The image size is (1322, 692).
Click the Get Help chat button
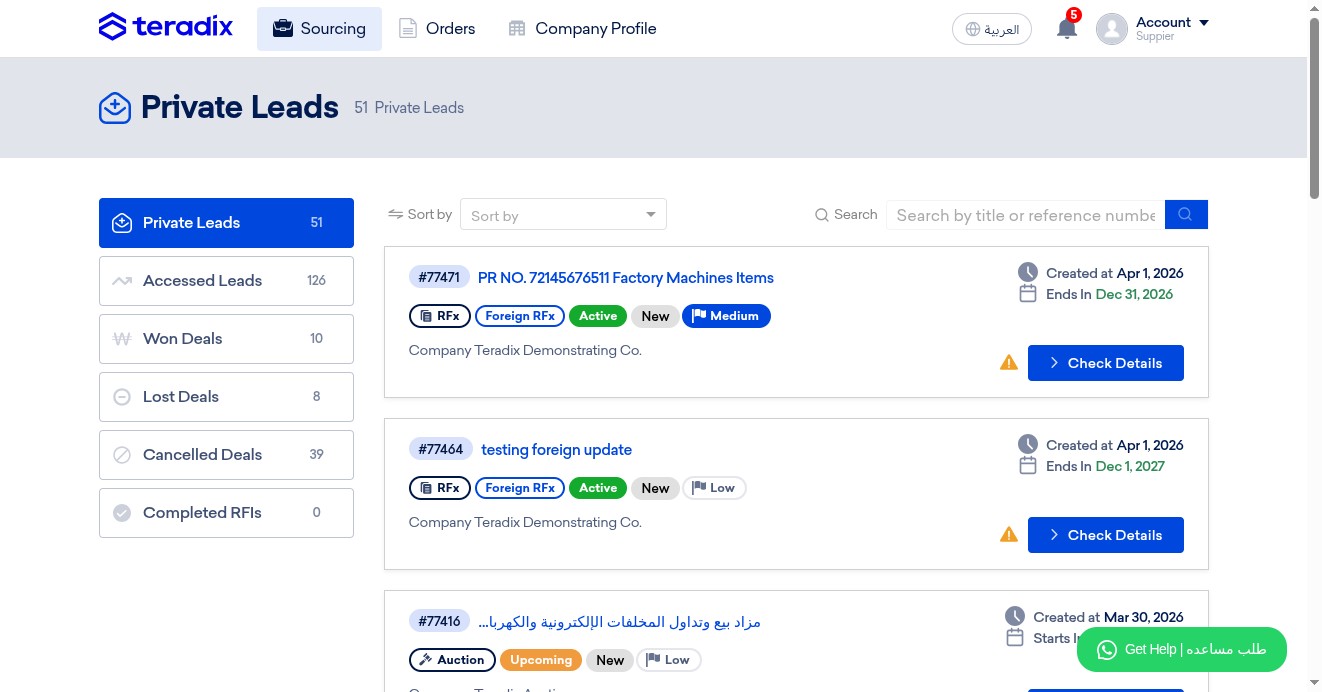tap(1181, 650)
